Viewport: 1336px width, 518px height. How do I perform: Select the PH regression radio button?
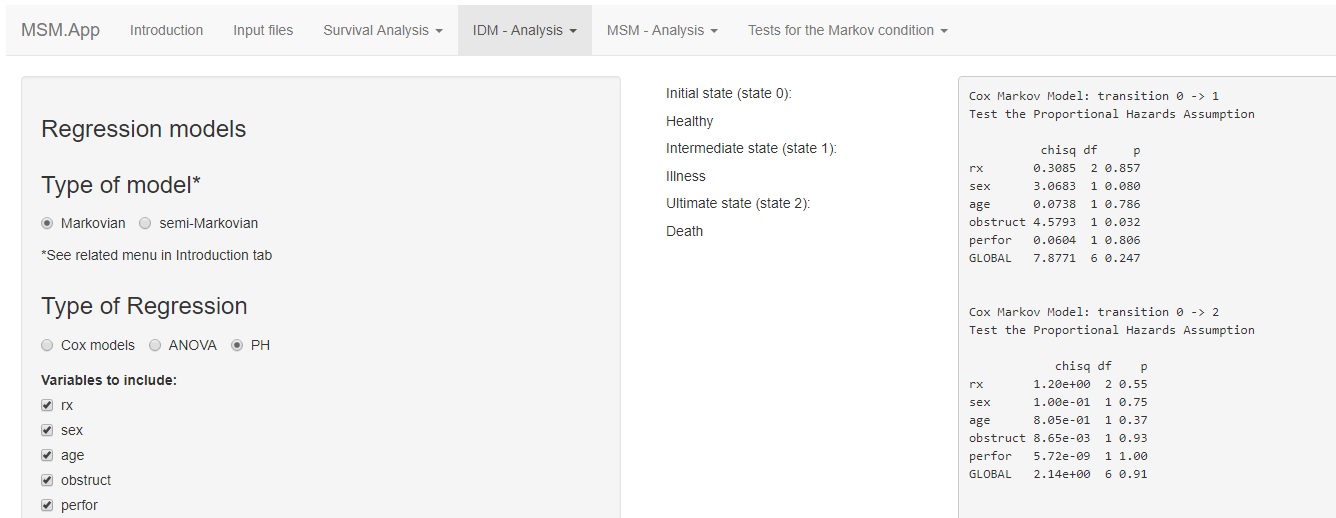(x=237, y=345)
